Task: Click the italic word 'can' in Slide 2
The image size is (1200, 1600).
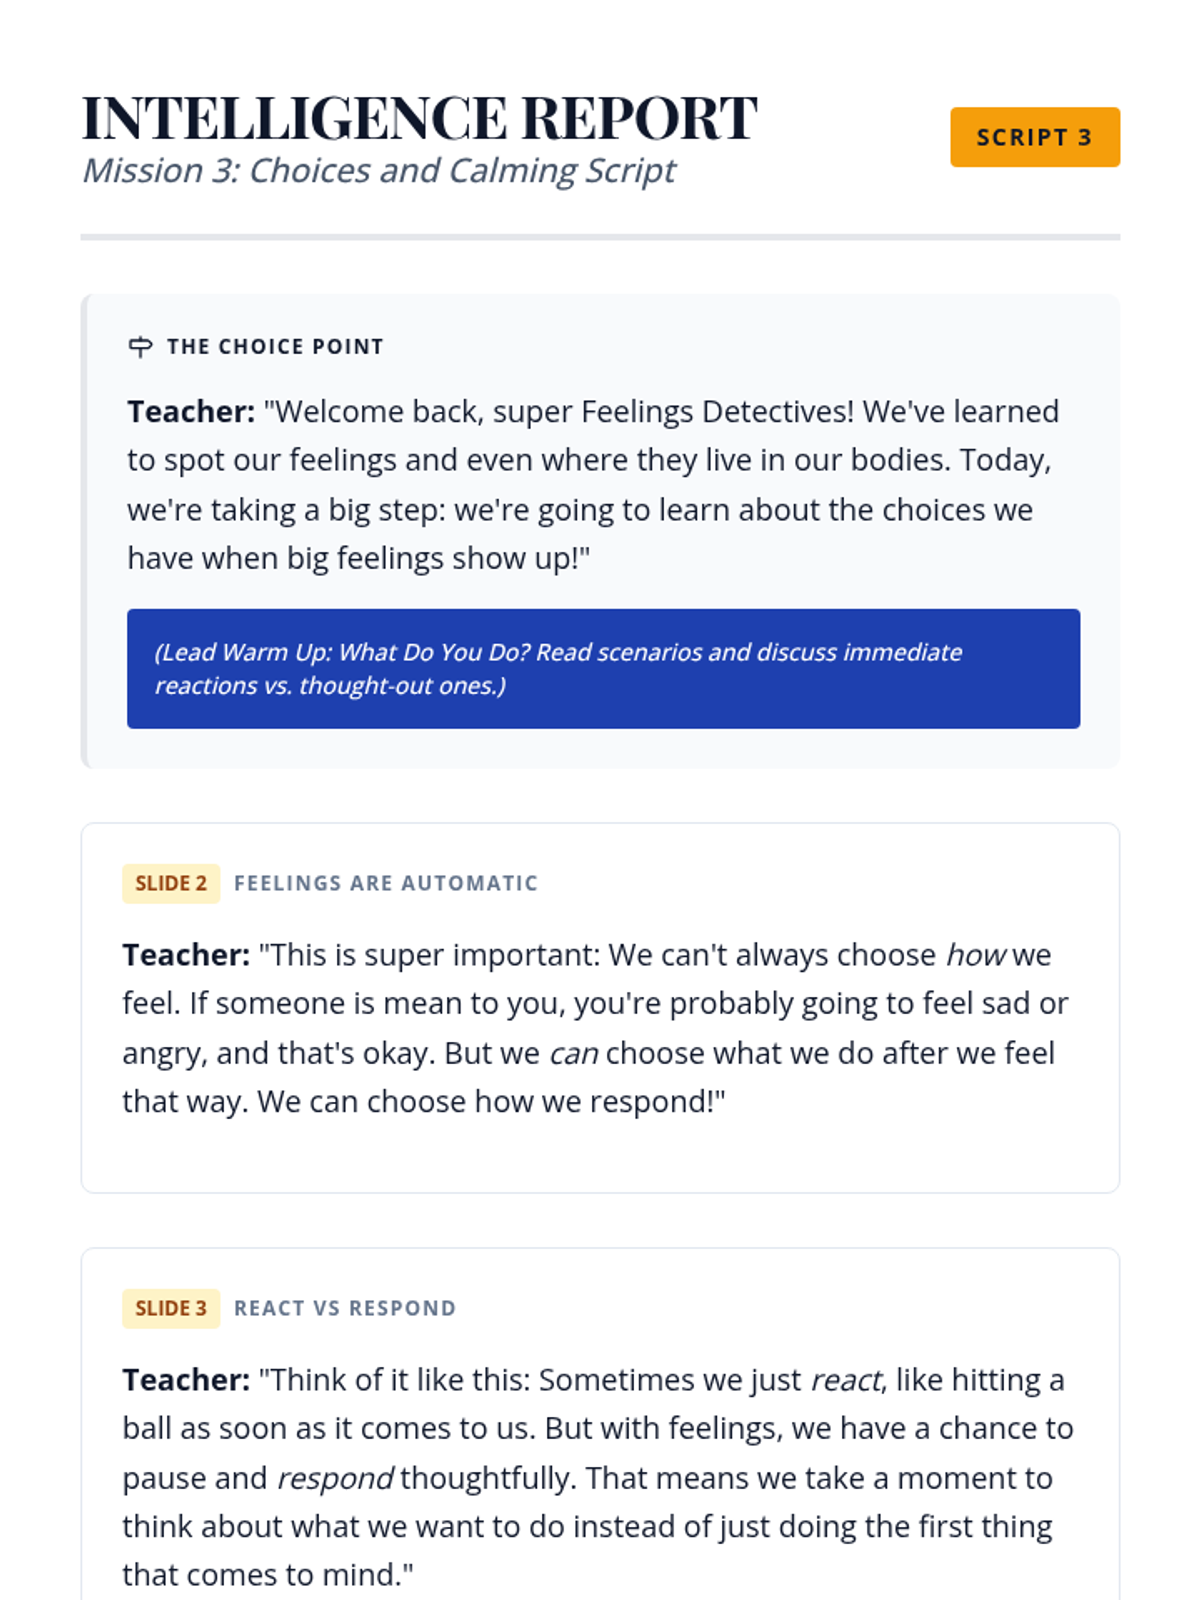Action: click(x=574, y=1053)
